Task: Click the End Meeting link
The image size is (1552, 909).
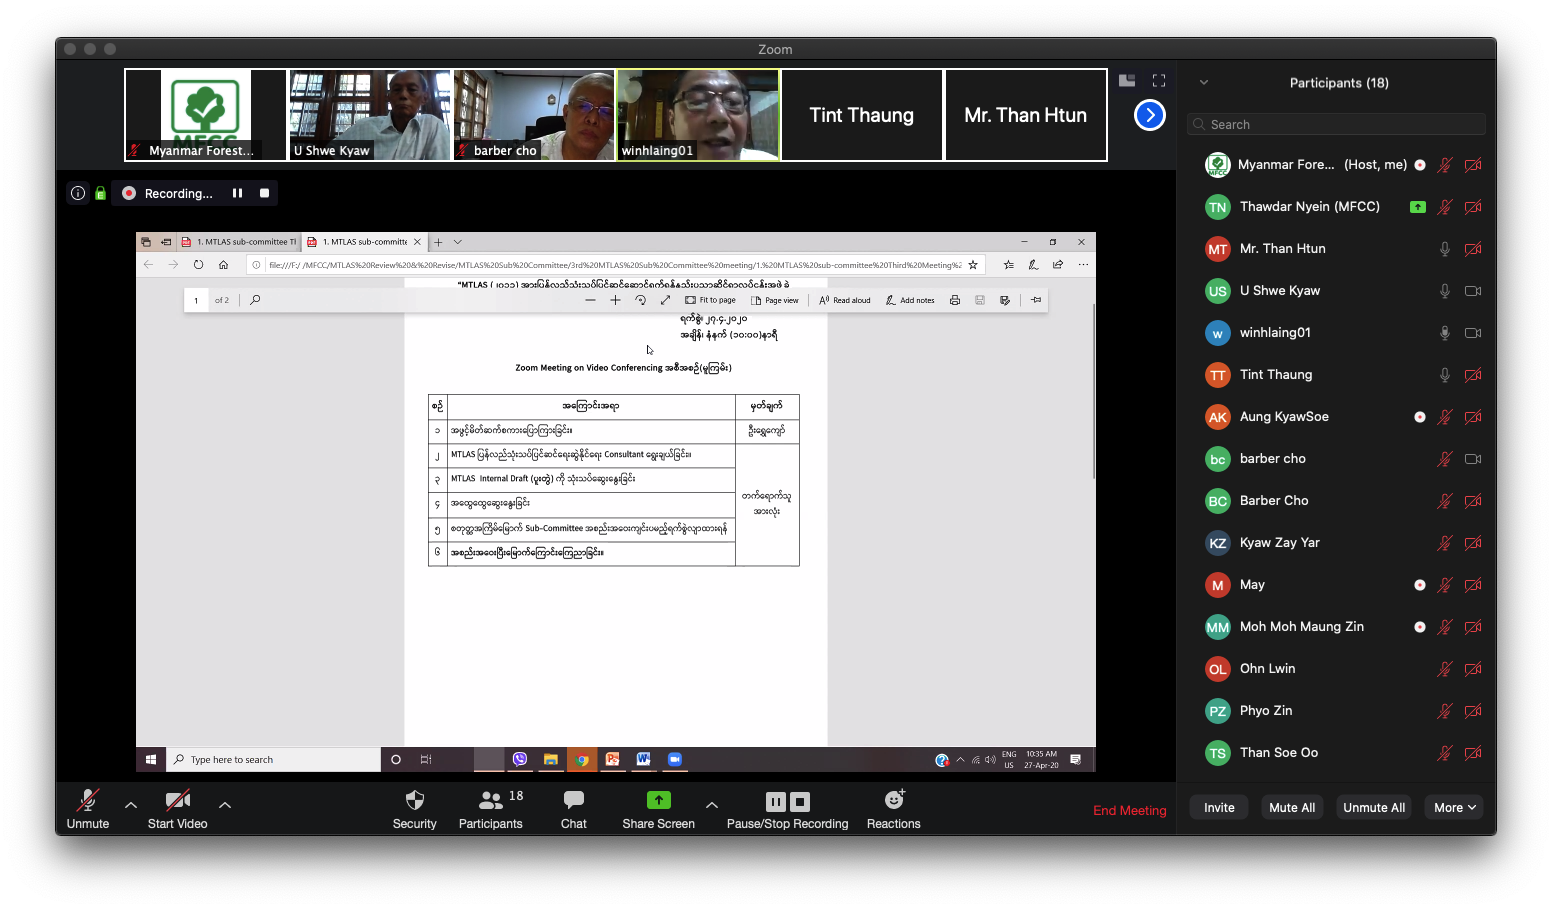Action: point(1129,810)
